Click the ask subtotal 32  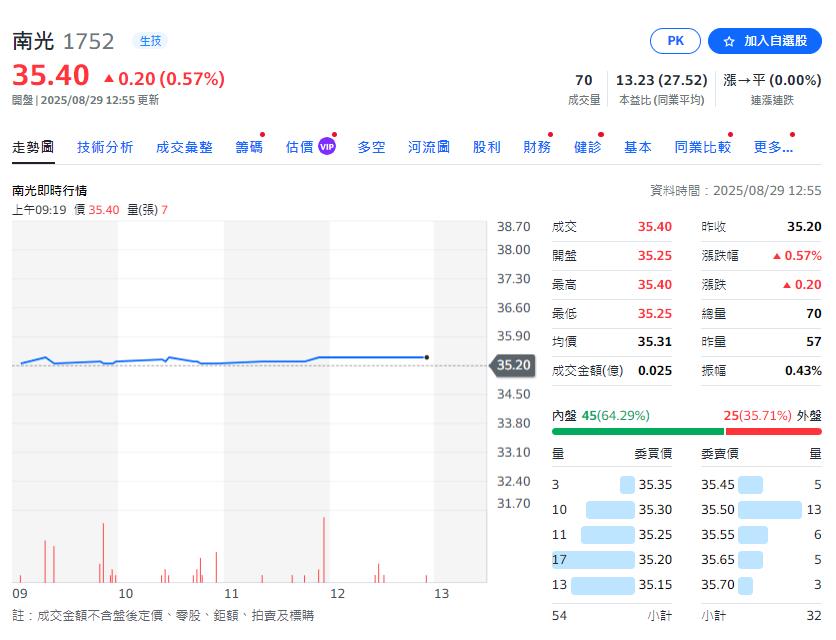click(x=814, y=616)
